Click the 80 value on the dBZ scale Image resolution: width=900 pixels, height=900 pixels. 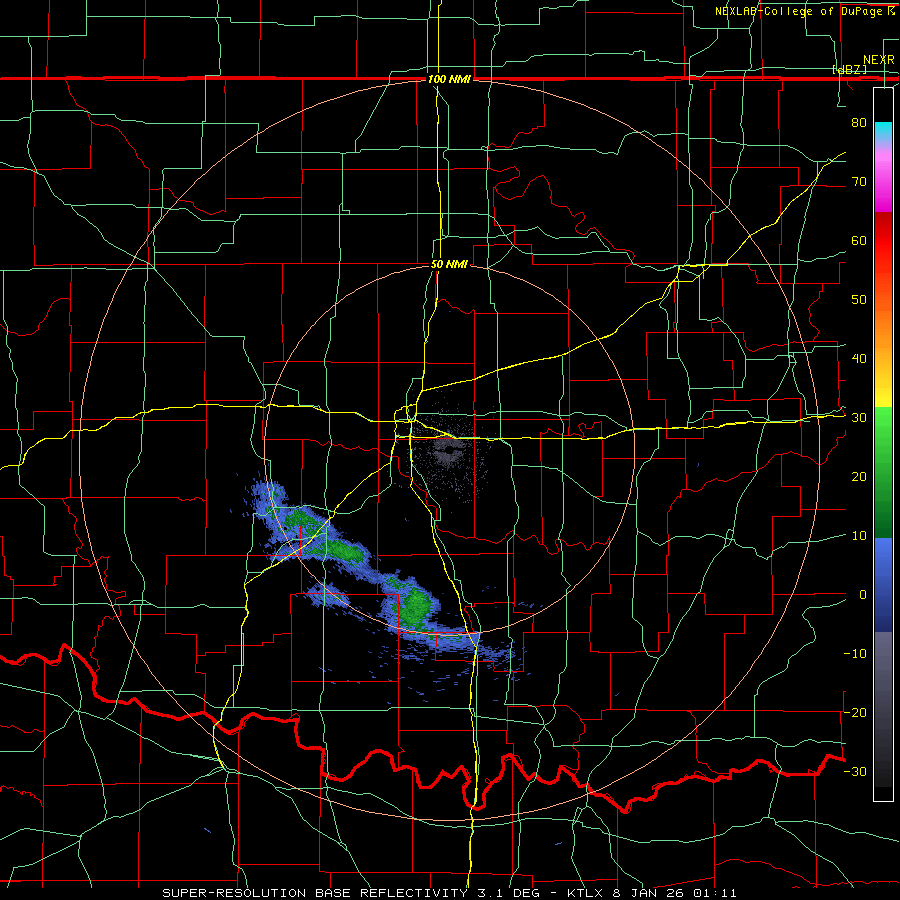point(859,122)
